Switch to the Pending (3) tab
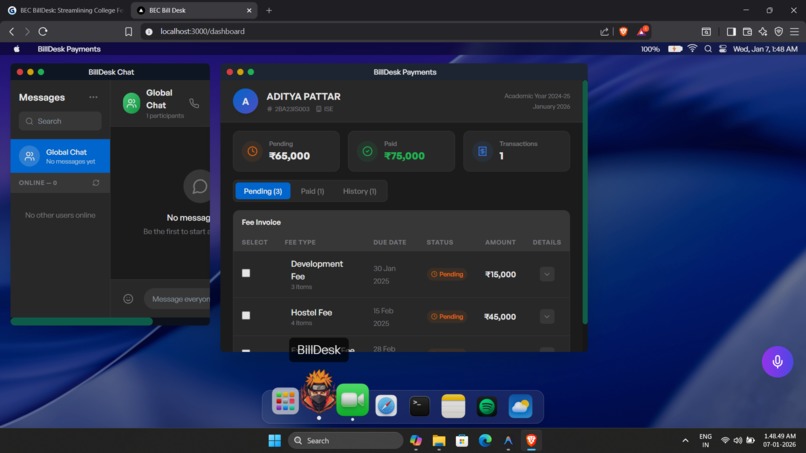Screen dimensions: 806x453 [263, 191]
